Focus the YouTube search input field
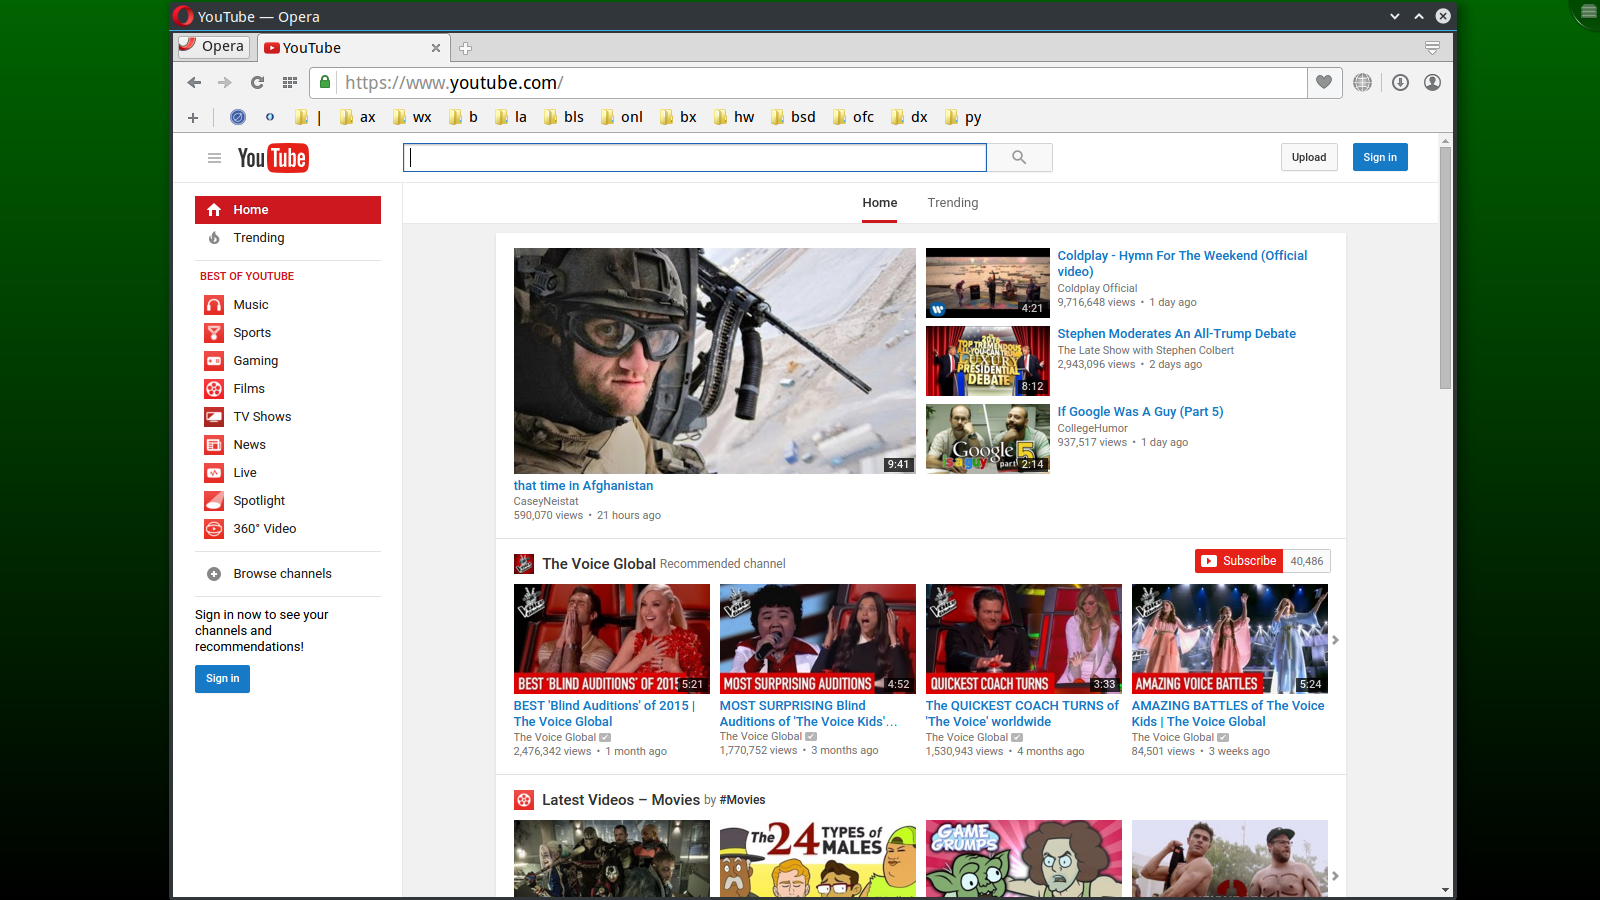 (x=695, y=157)
